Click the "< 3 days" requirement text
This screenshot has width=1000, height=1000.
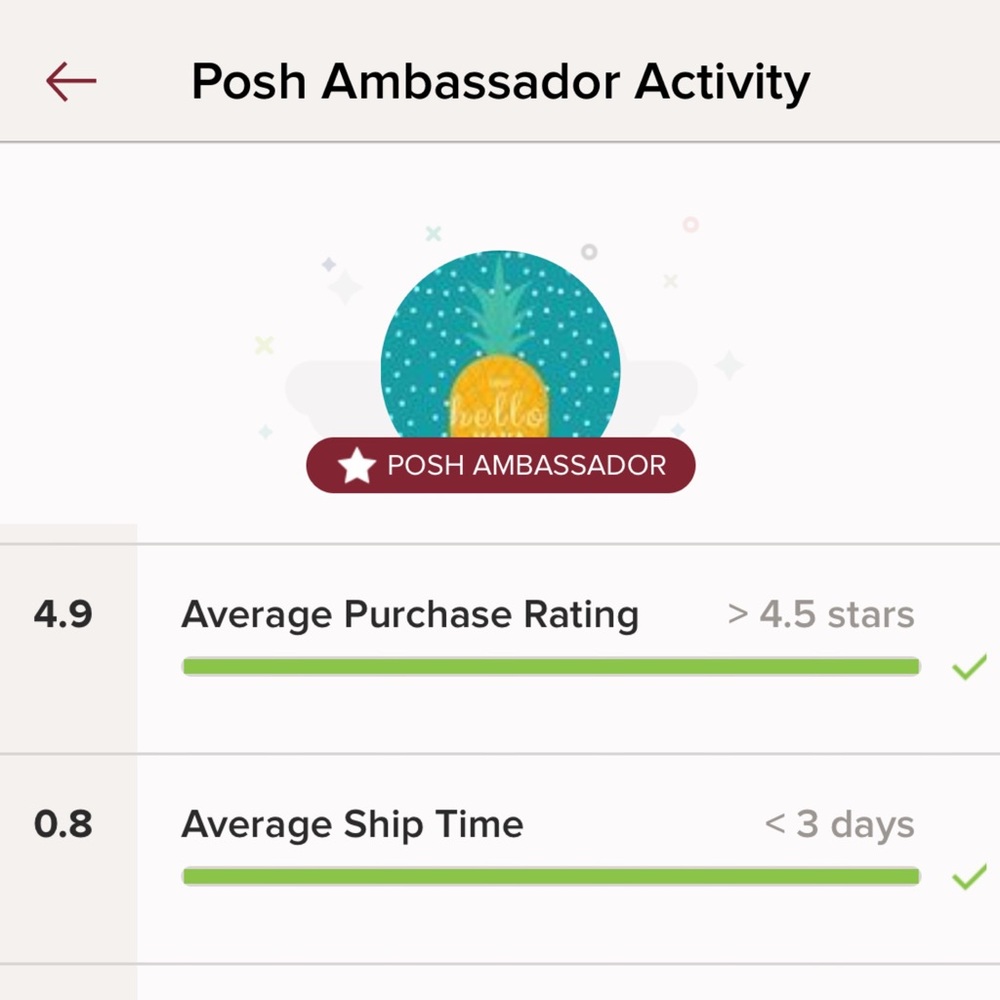click(x=839, y=825)
